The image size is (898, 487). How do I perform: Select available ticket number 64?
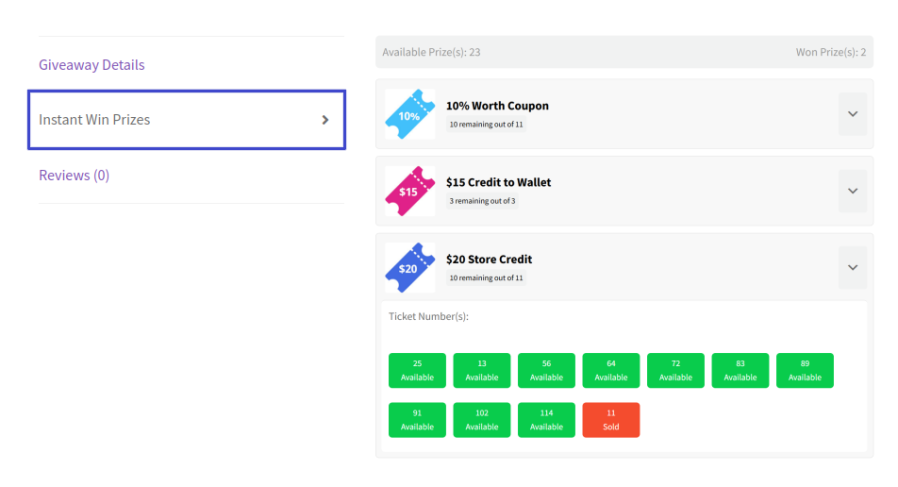[x=611, y=370]
